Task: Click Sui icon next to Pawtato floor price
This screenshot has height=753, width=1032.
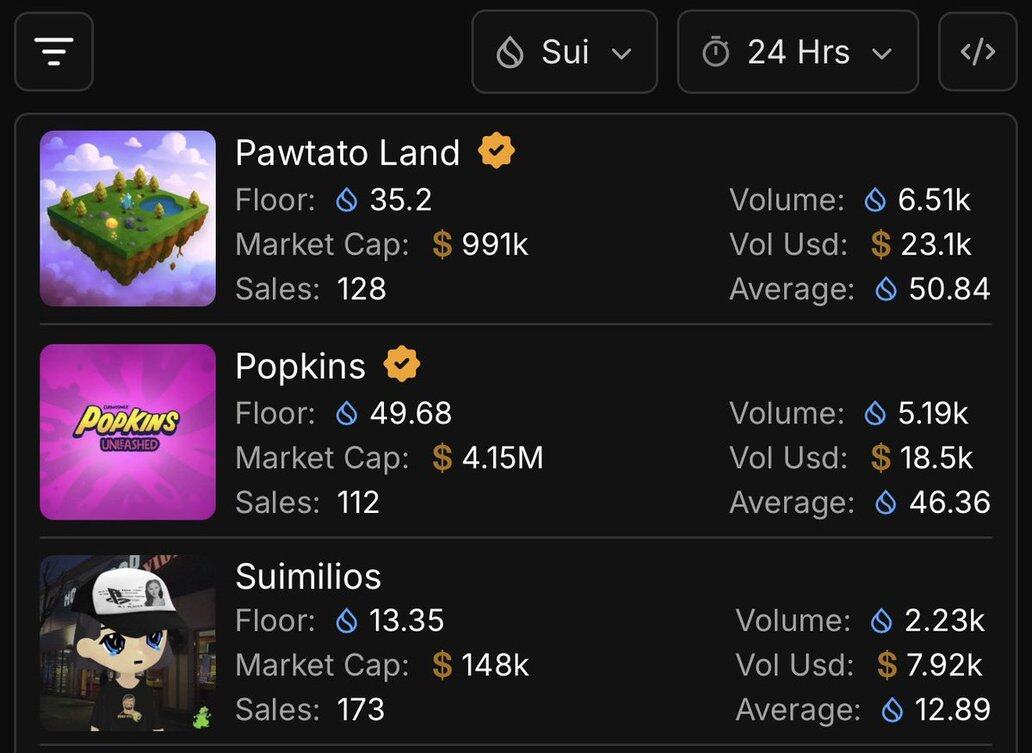Action: click(347, 201)
